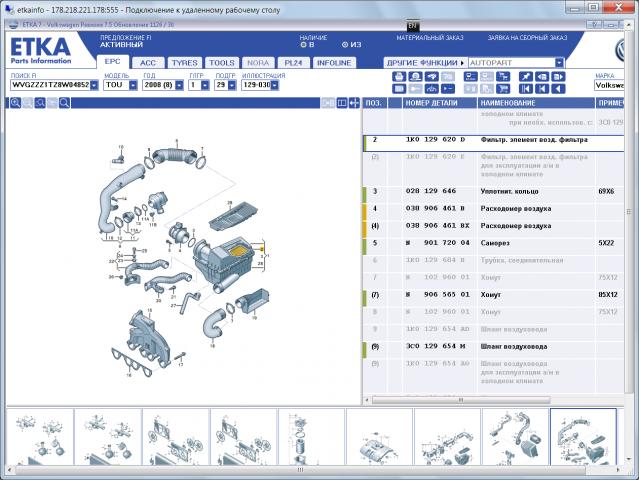Open the ПОДГР subgroup dropdown showing 29

[x=232, y=85]
